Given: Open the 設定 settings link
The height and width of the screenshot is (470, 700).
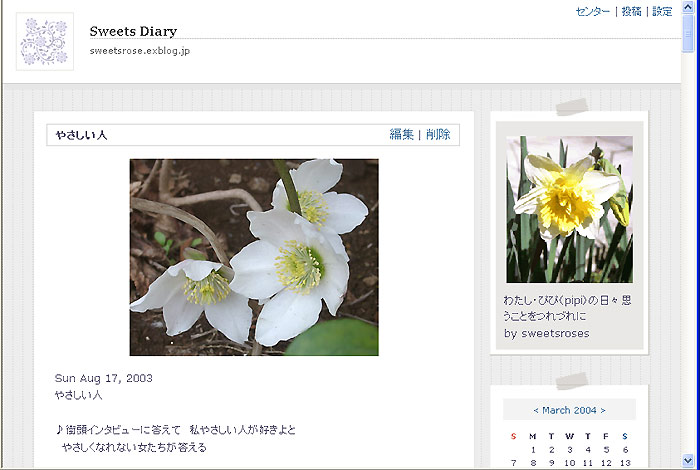Looking at the screenshot, I should pyautogui.click(x=662, y=12).
